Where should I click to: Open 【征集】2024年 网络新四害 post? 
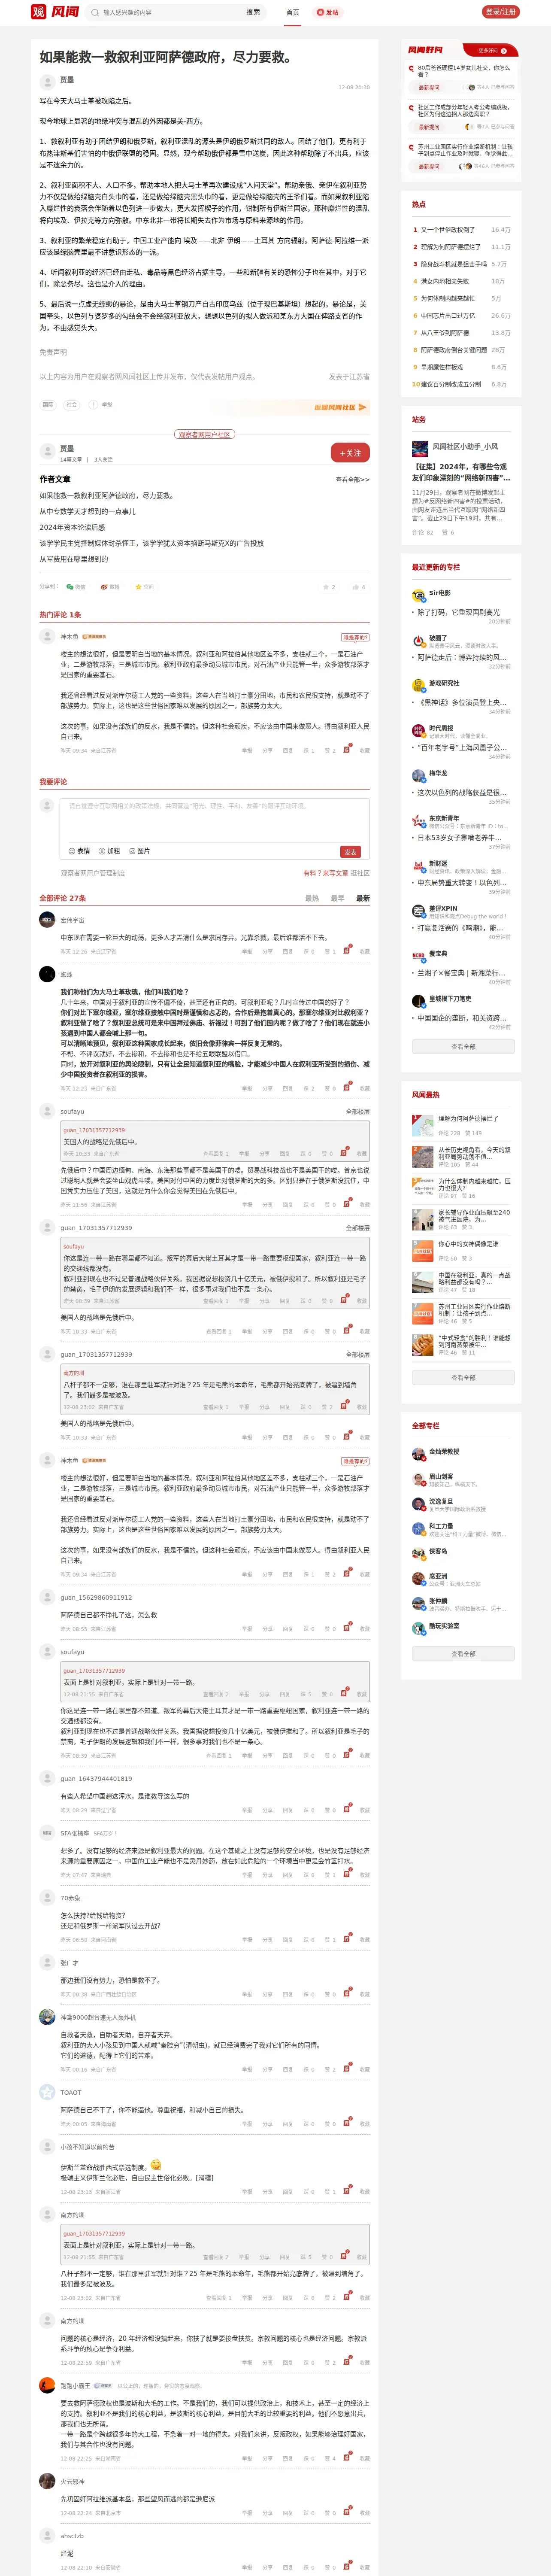pos(460,472)
